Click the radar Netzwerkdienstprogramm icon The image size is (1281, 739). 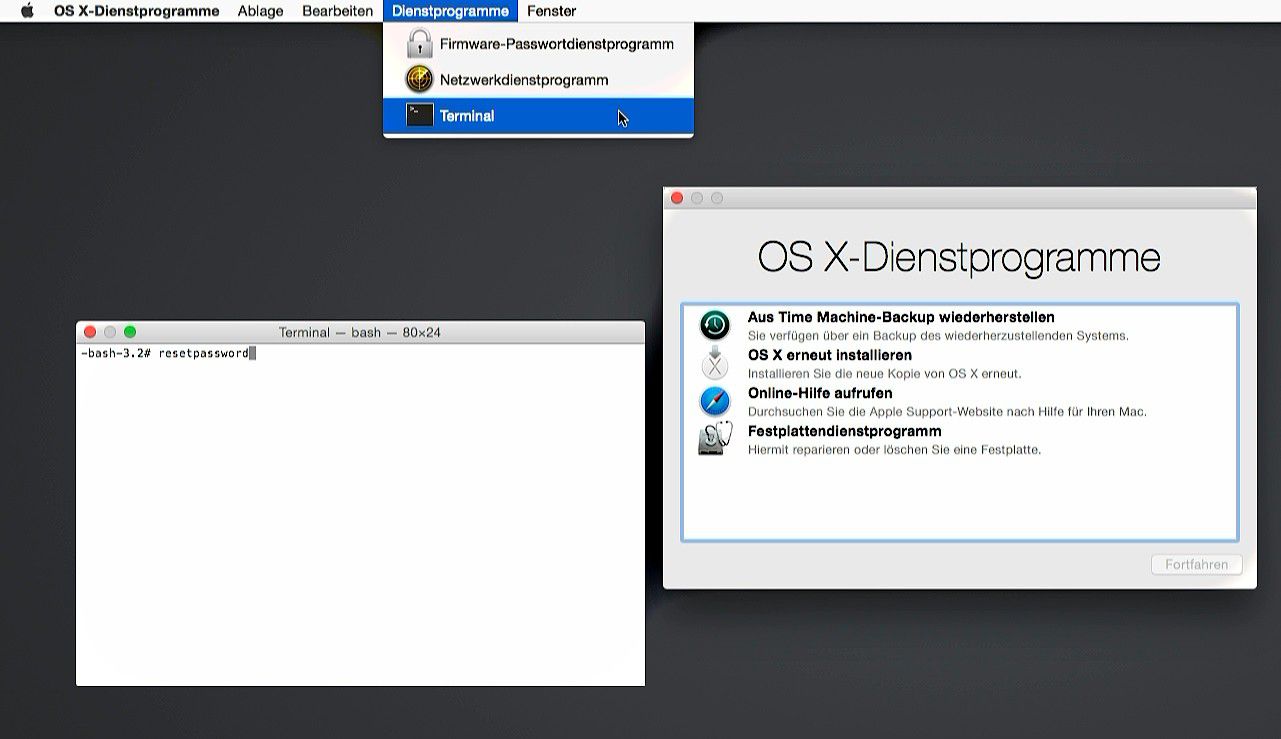pos(419,80)
